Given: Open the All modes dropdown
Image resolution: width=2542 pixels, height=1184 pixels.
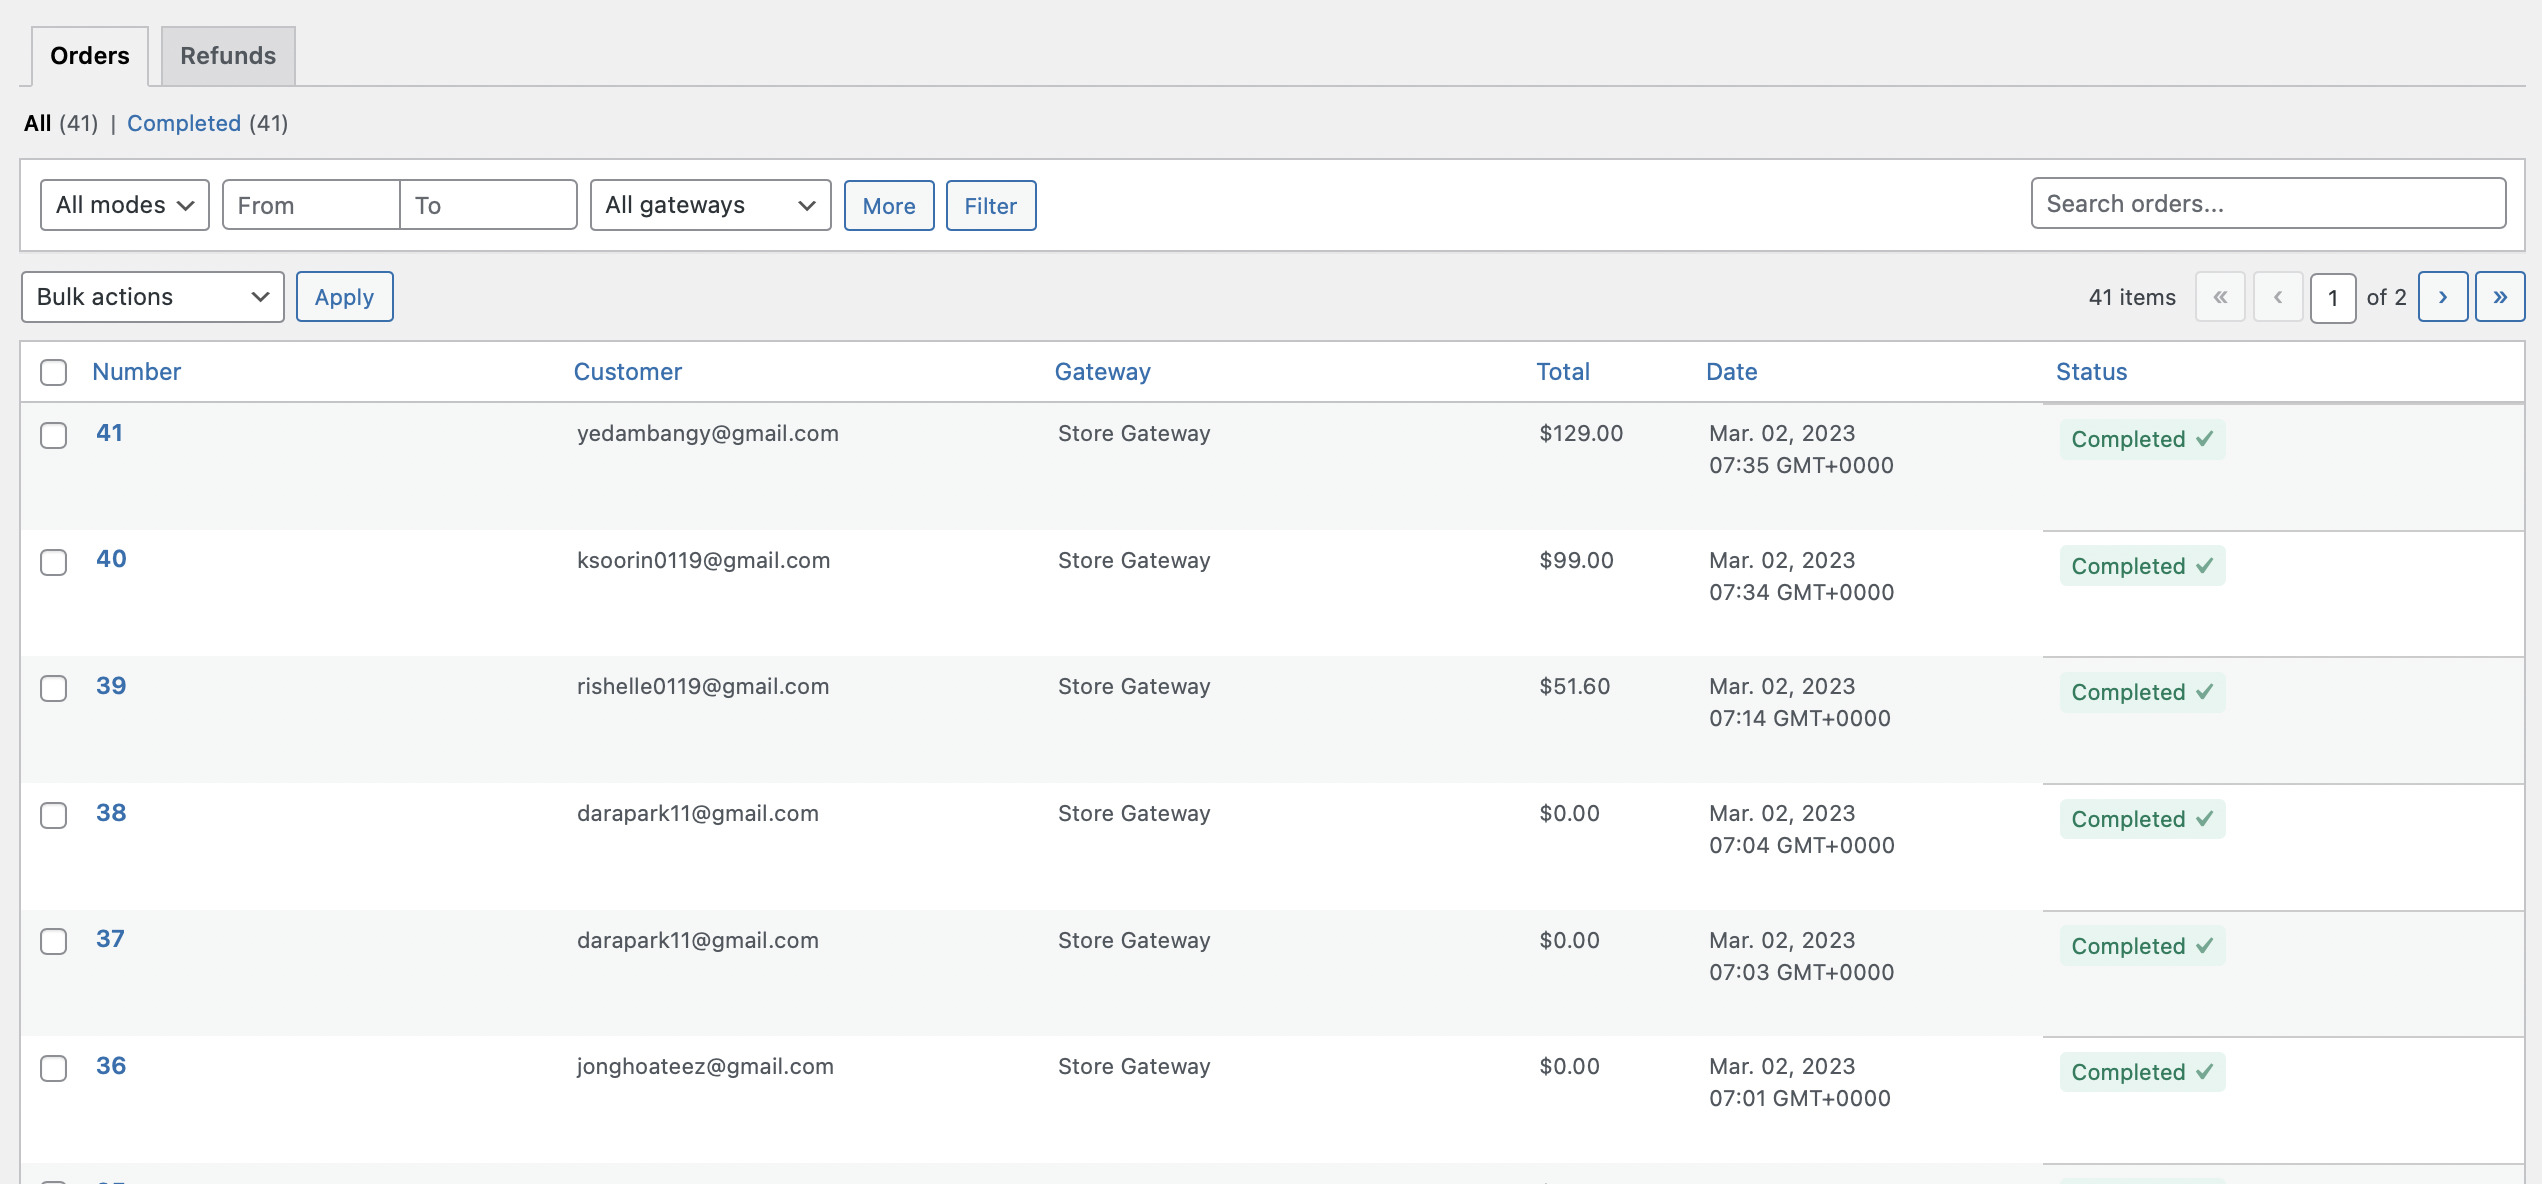Looking at the screenshot, I should 125,205.
